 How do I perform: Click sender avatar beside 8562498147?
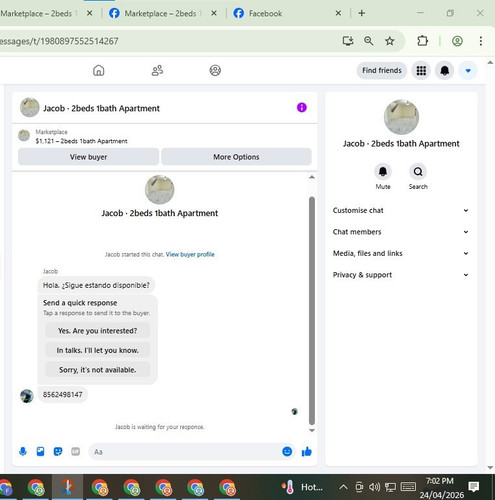(27, 396)
